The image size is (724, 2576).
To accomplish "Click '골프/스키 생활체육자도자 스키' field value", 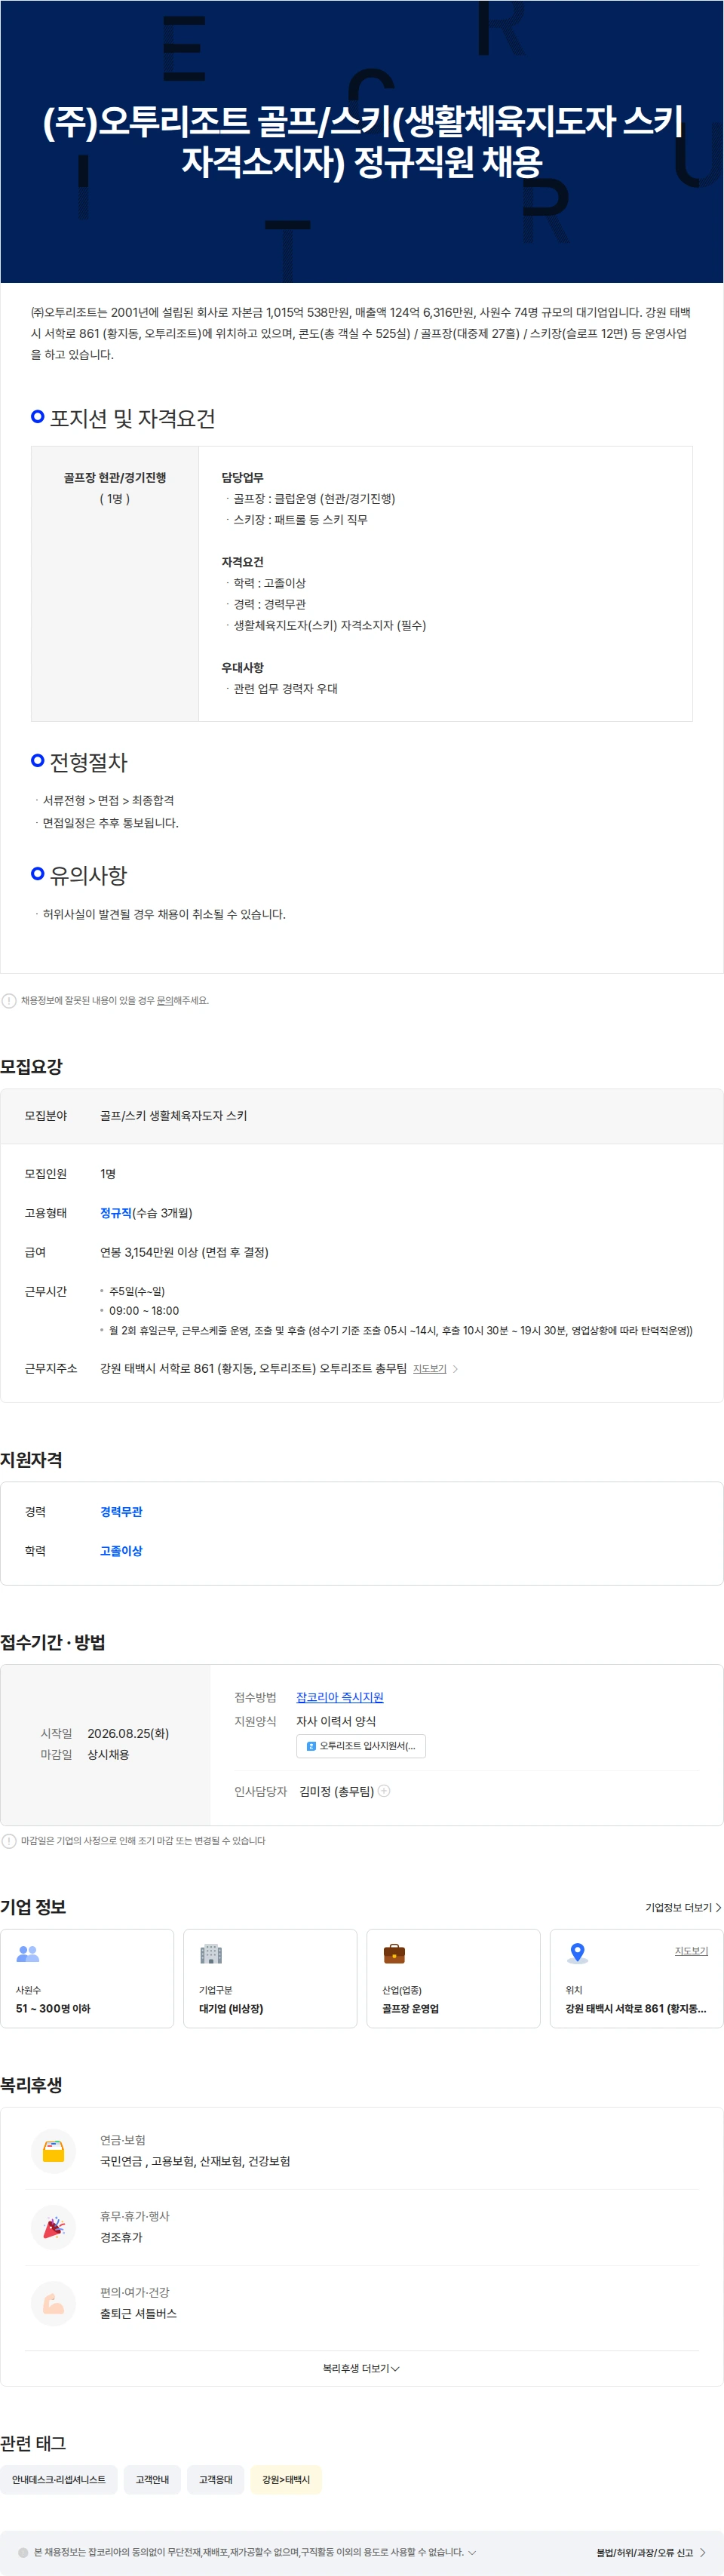I will click(173, 1116).
